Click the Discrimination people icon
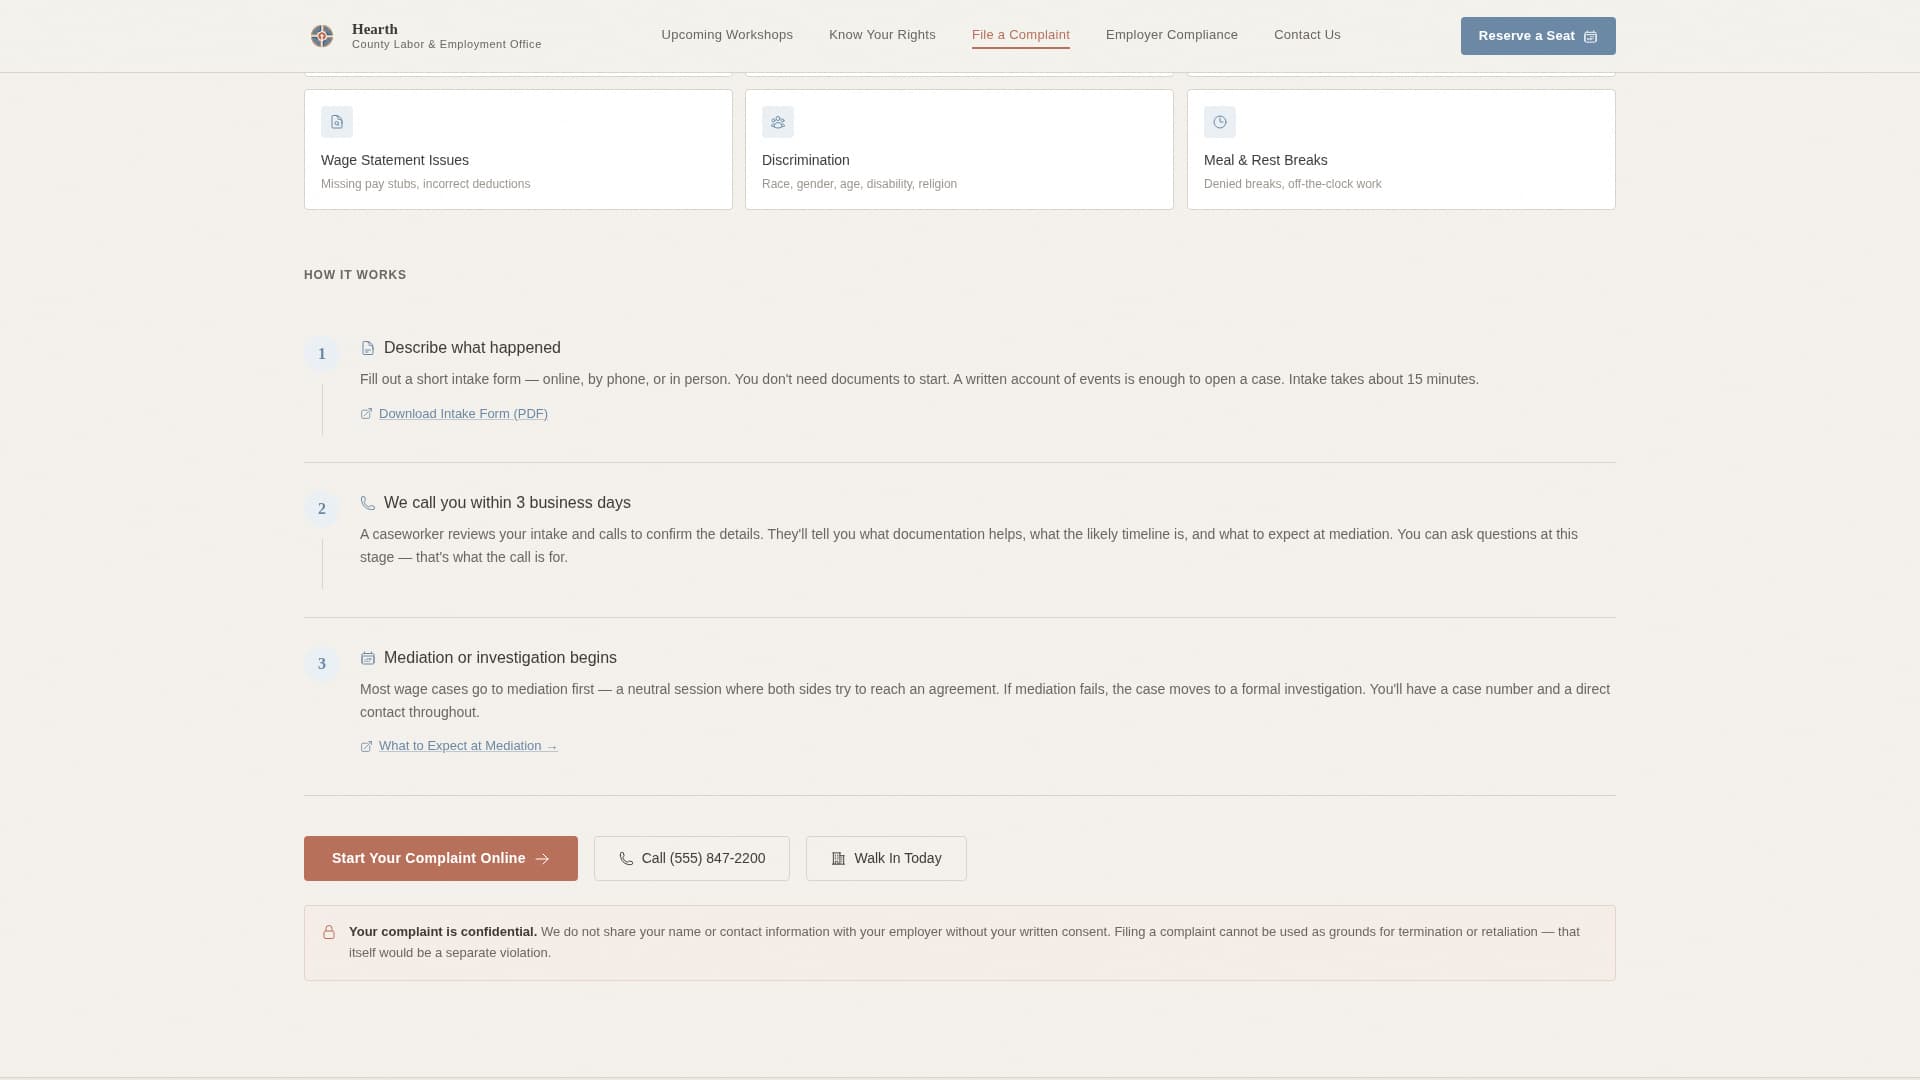This screenshot has height=1080, width=1920. pos(778,122)
